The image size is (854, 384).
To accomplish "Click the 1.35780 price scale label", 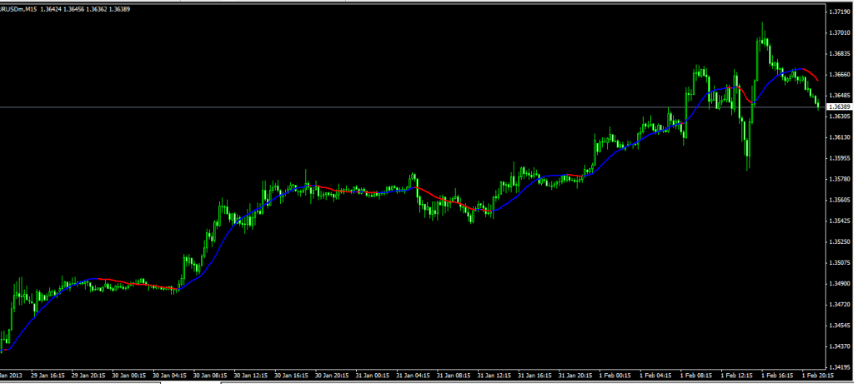I will coord(839,179).
